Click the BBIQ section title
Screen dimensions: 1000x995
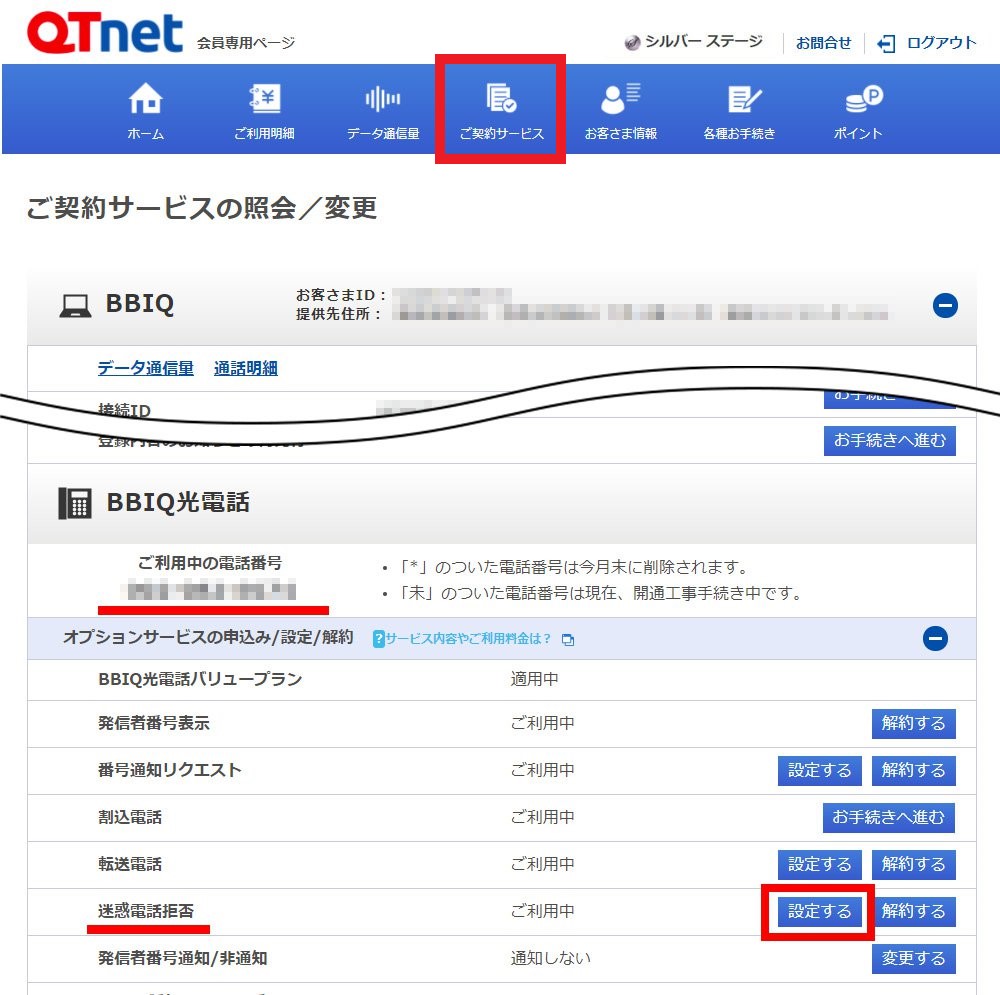[x=140, y=304]
